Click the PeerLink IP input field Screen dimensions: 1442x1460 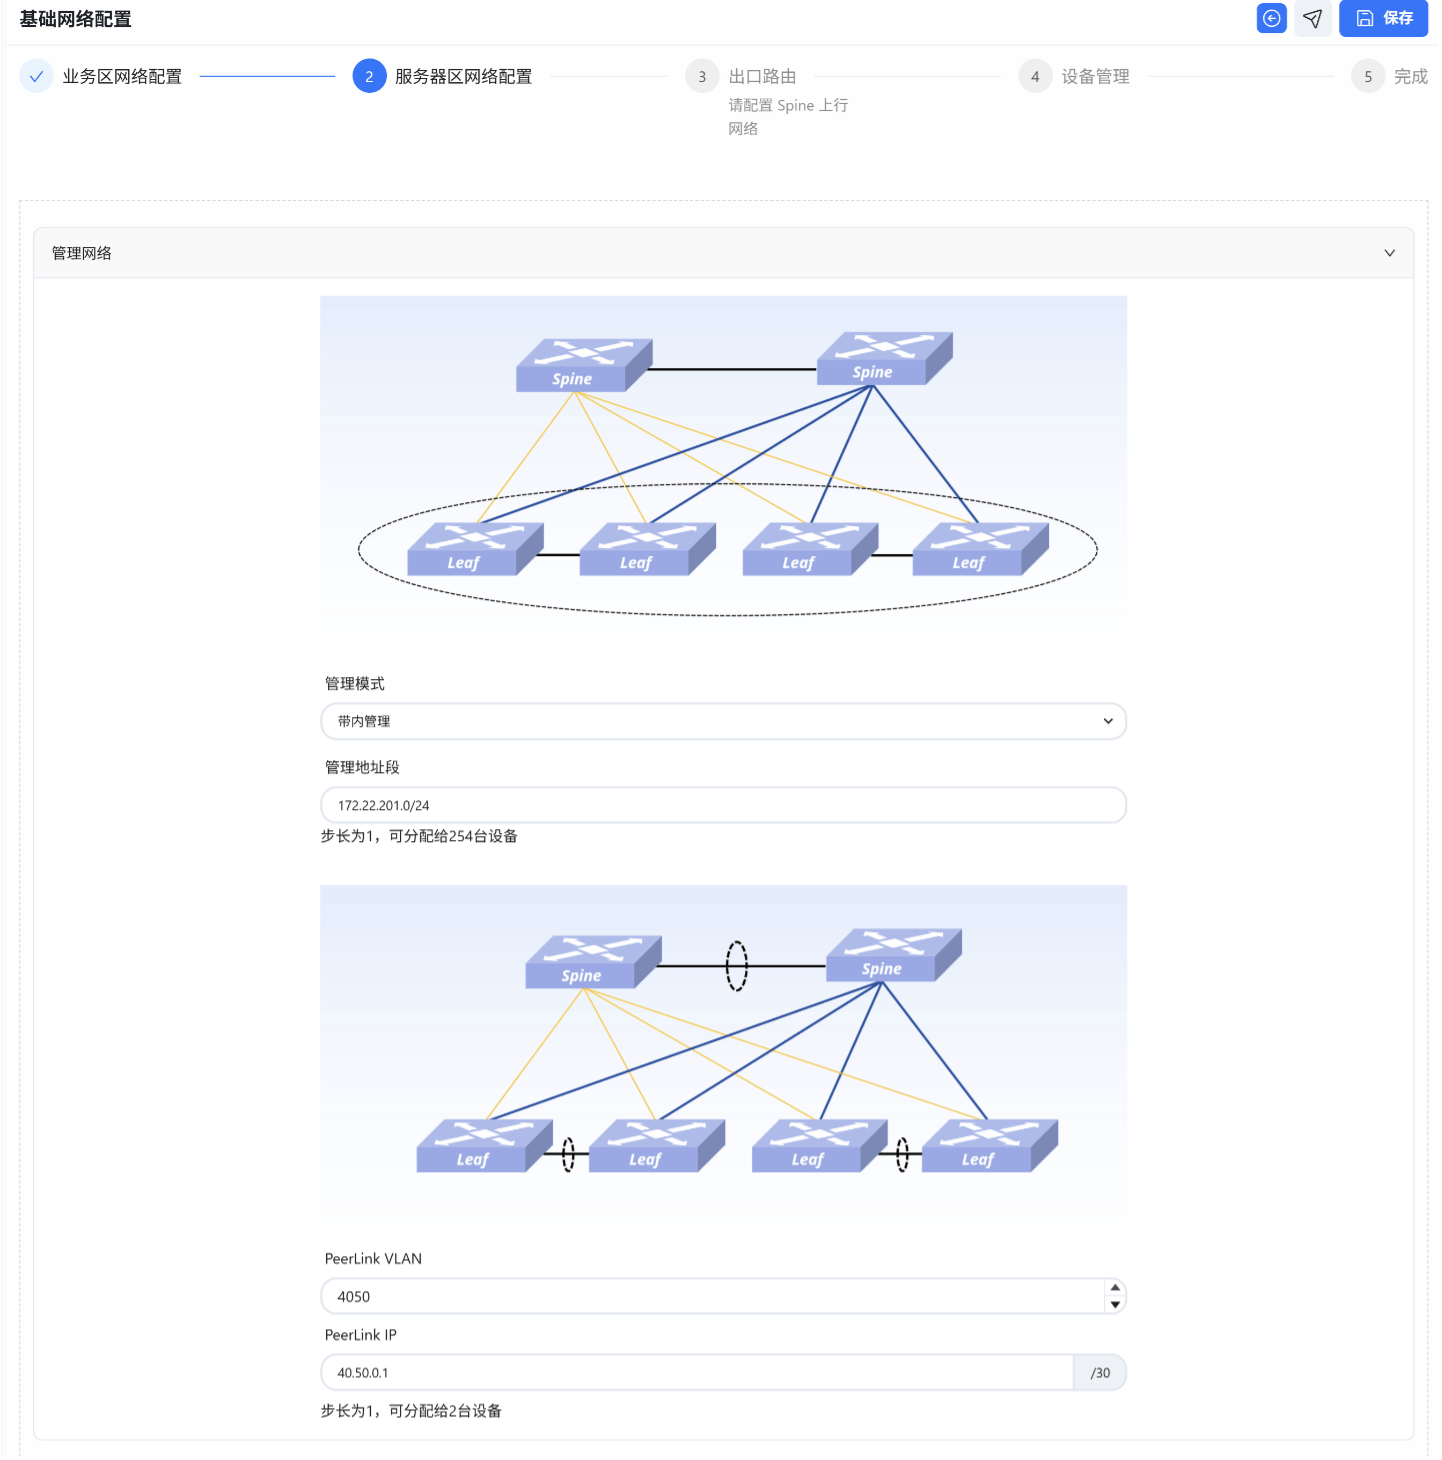click(x=697, y=1372)
